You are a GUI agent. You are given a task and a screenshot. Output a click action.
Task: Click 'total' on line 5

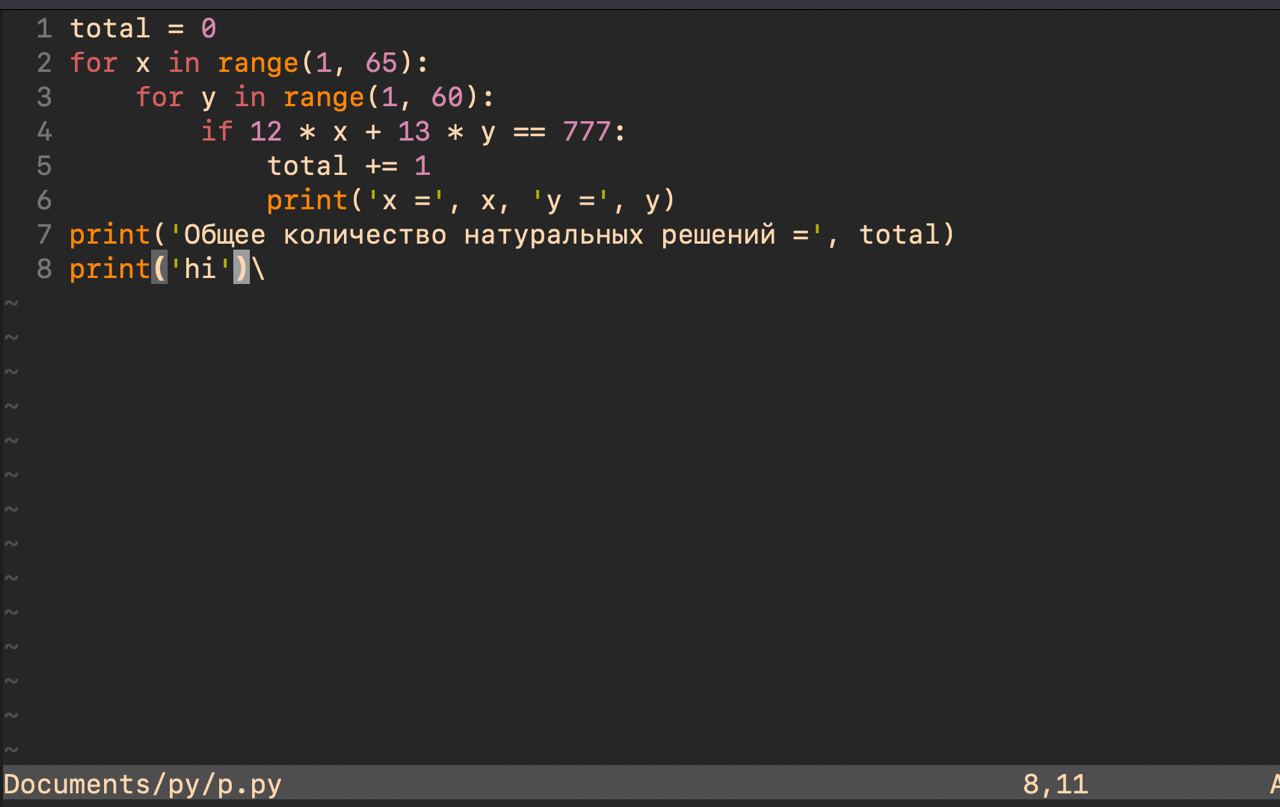307,165
